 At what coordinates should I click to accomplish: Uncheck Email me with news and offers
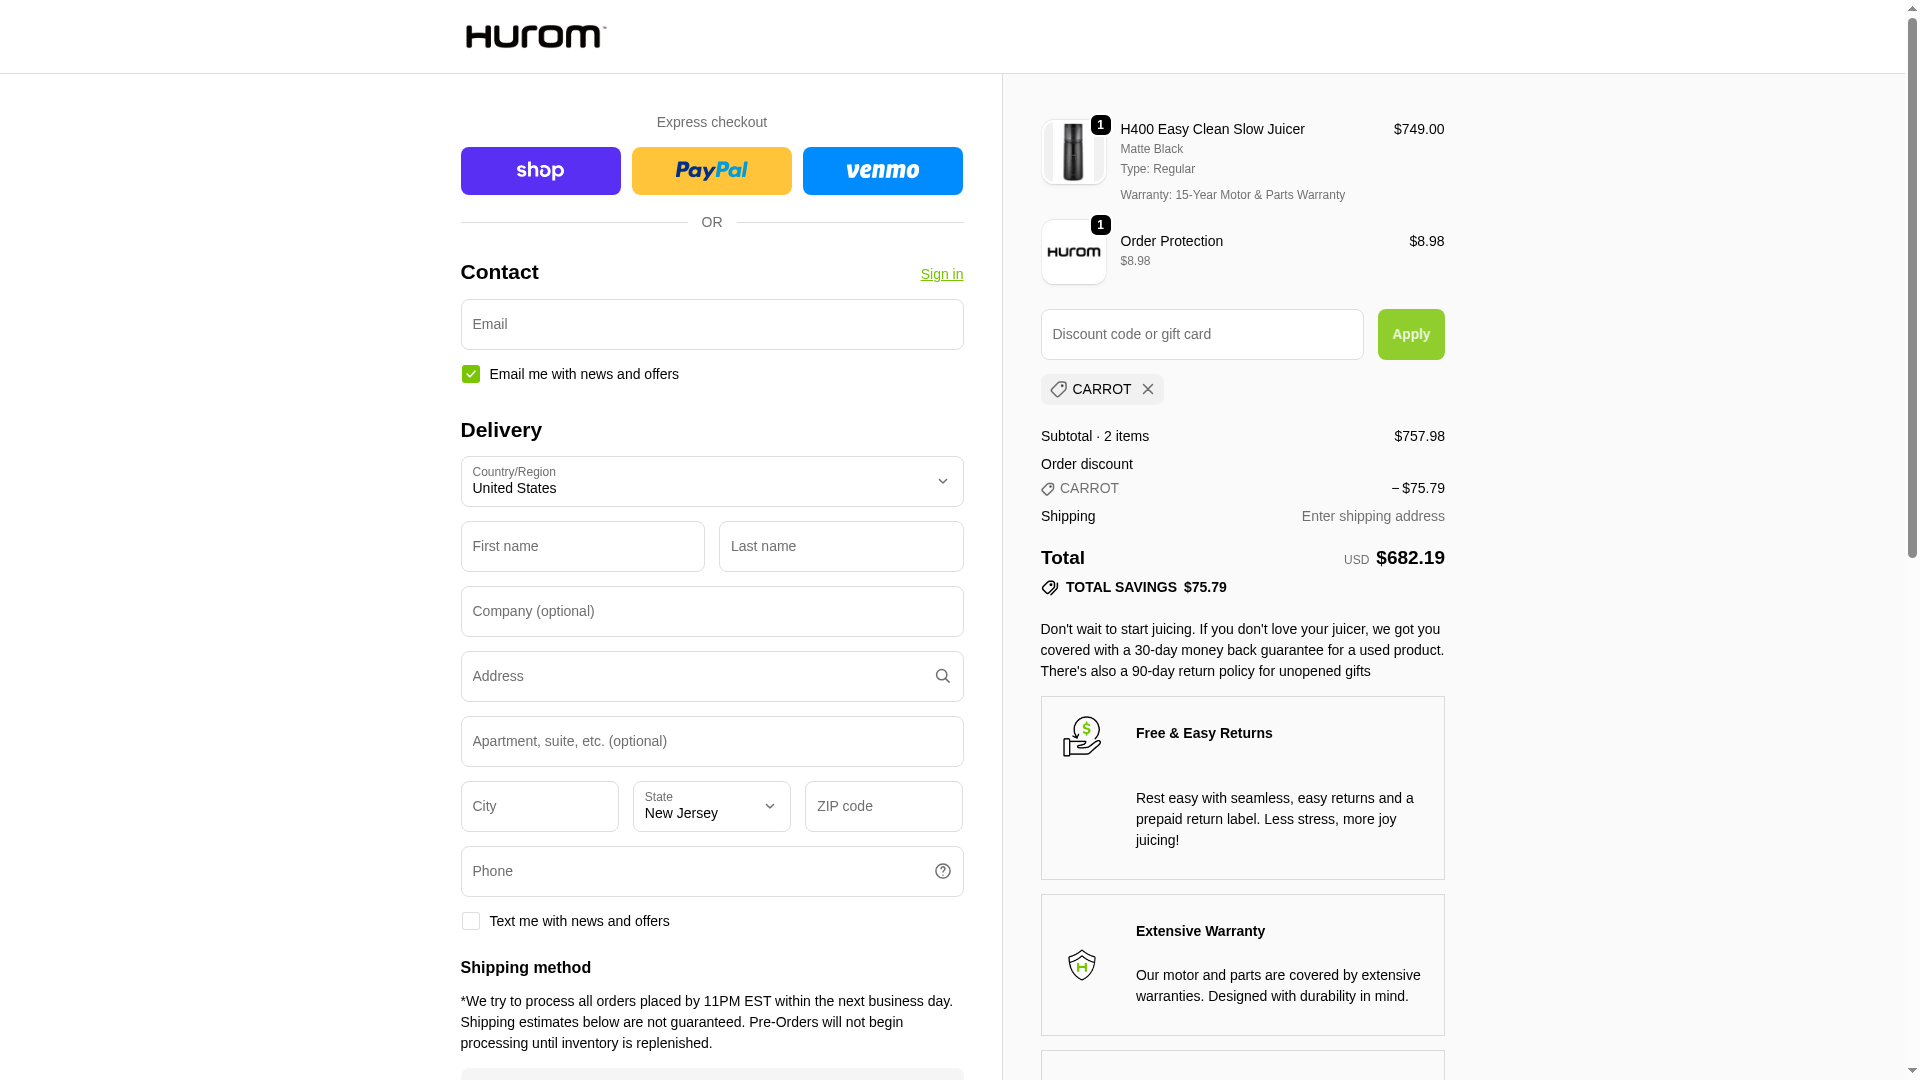pyautogui.click(x=471, y=374)
